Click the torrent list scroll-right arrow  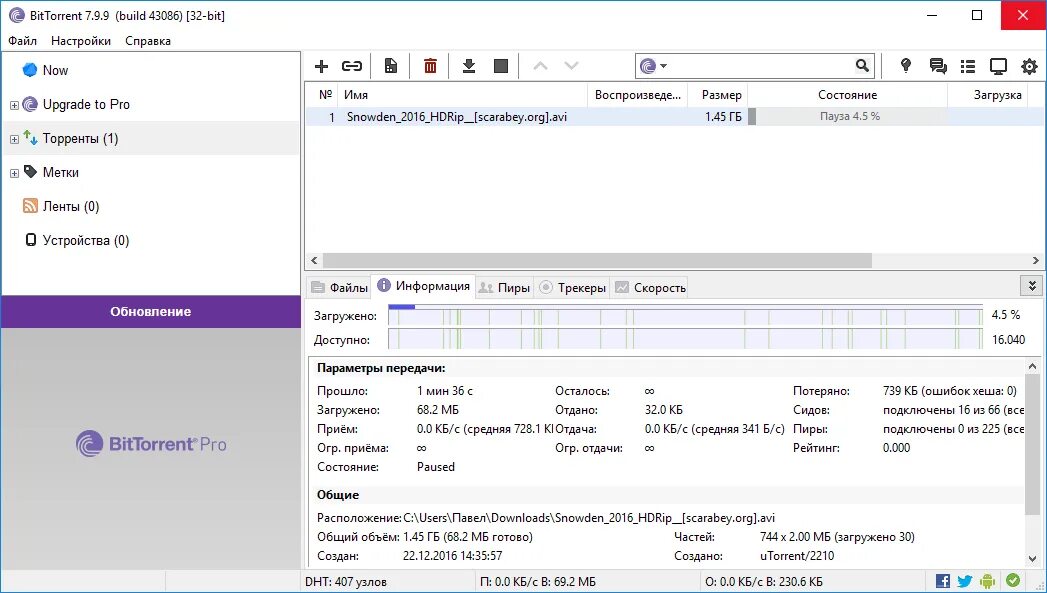[1035, 260]
